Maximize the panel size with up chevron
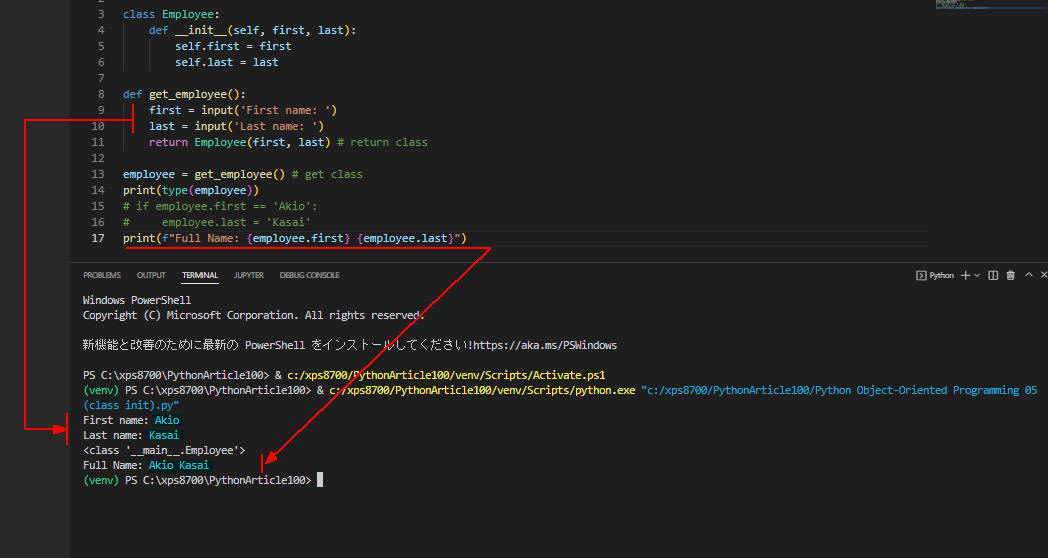Image resolution: width=1048 pixels, height=558 pixels. point(1029,275)
